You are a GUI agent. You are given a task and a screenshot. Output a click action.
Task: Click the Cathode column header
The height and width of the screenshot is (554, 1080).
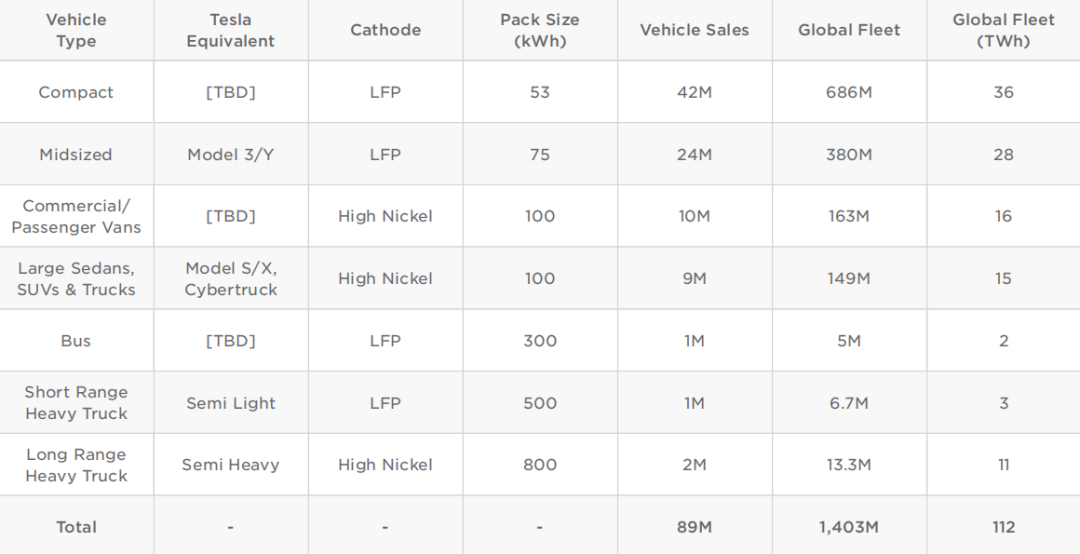point(385,30)
